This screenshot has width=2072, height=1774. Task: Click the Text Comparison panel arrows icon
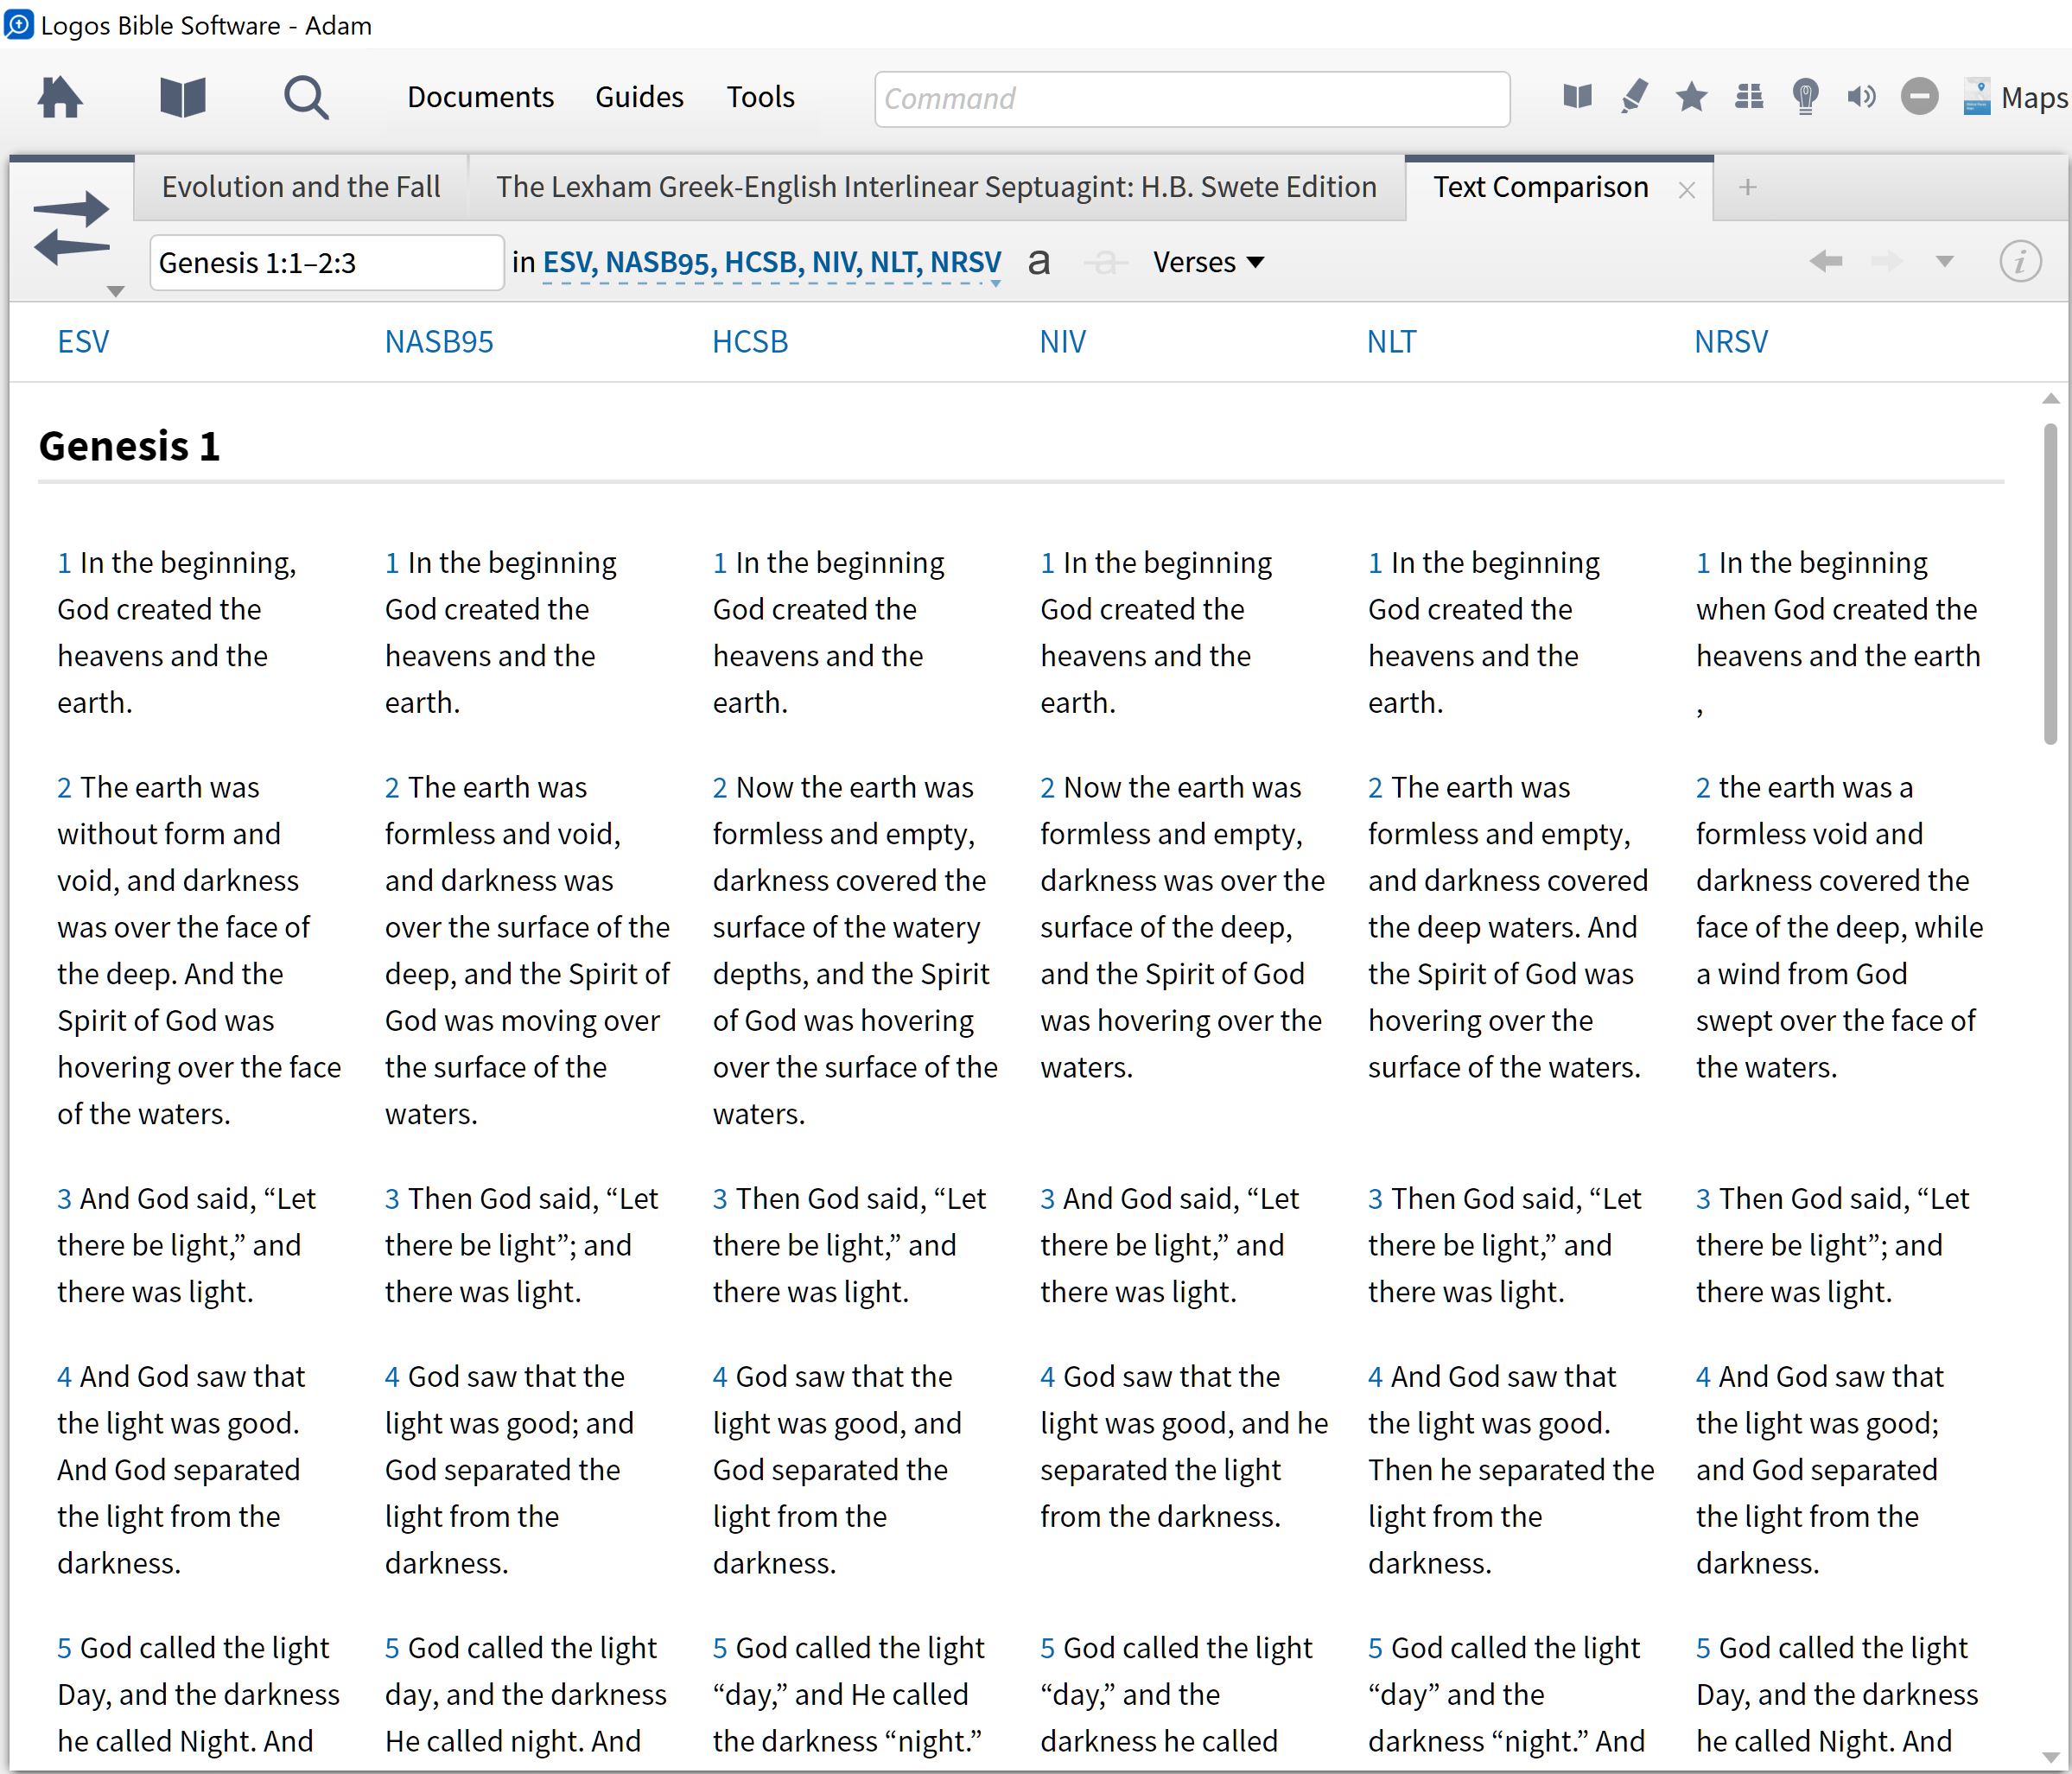(x=71, y=228)
